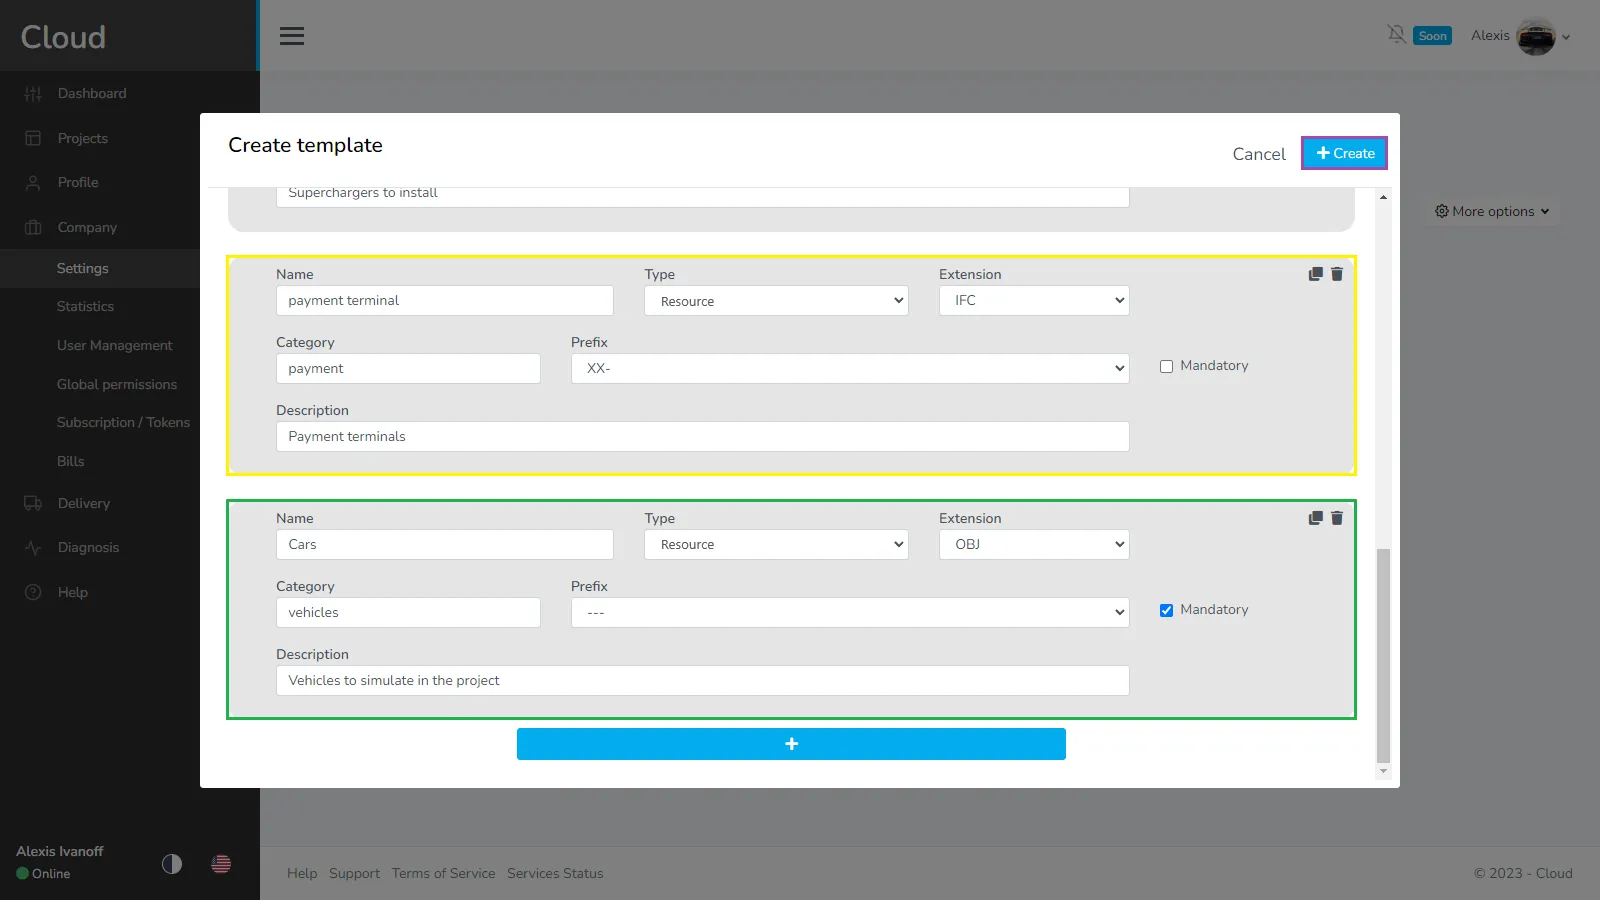Image resolution: width=1600 pixels, height=900 pixels.
Task: Click the blue plus bar to add entry
Action: coord(791,744)
